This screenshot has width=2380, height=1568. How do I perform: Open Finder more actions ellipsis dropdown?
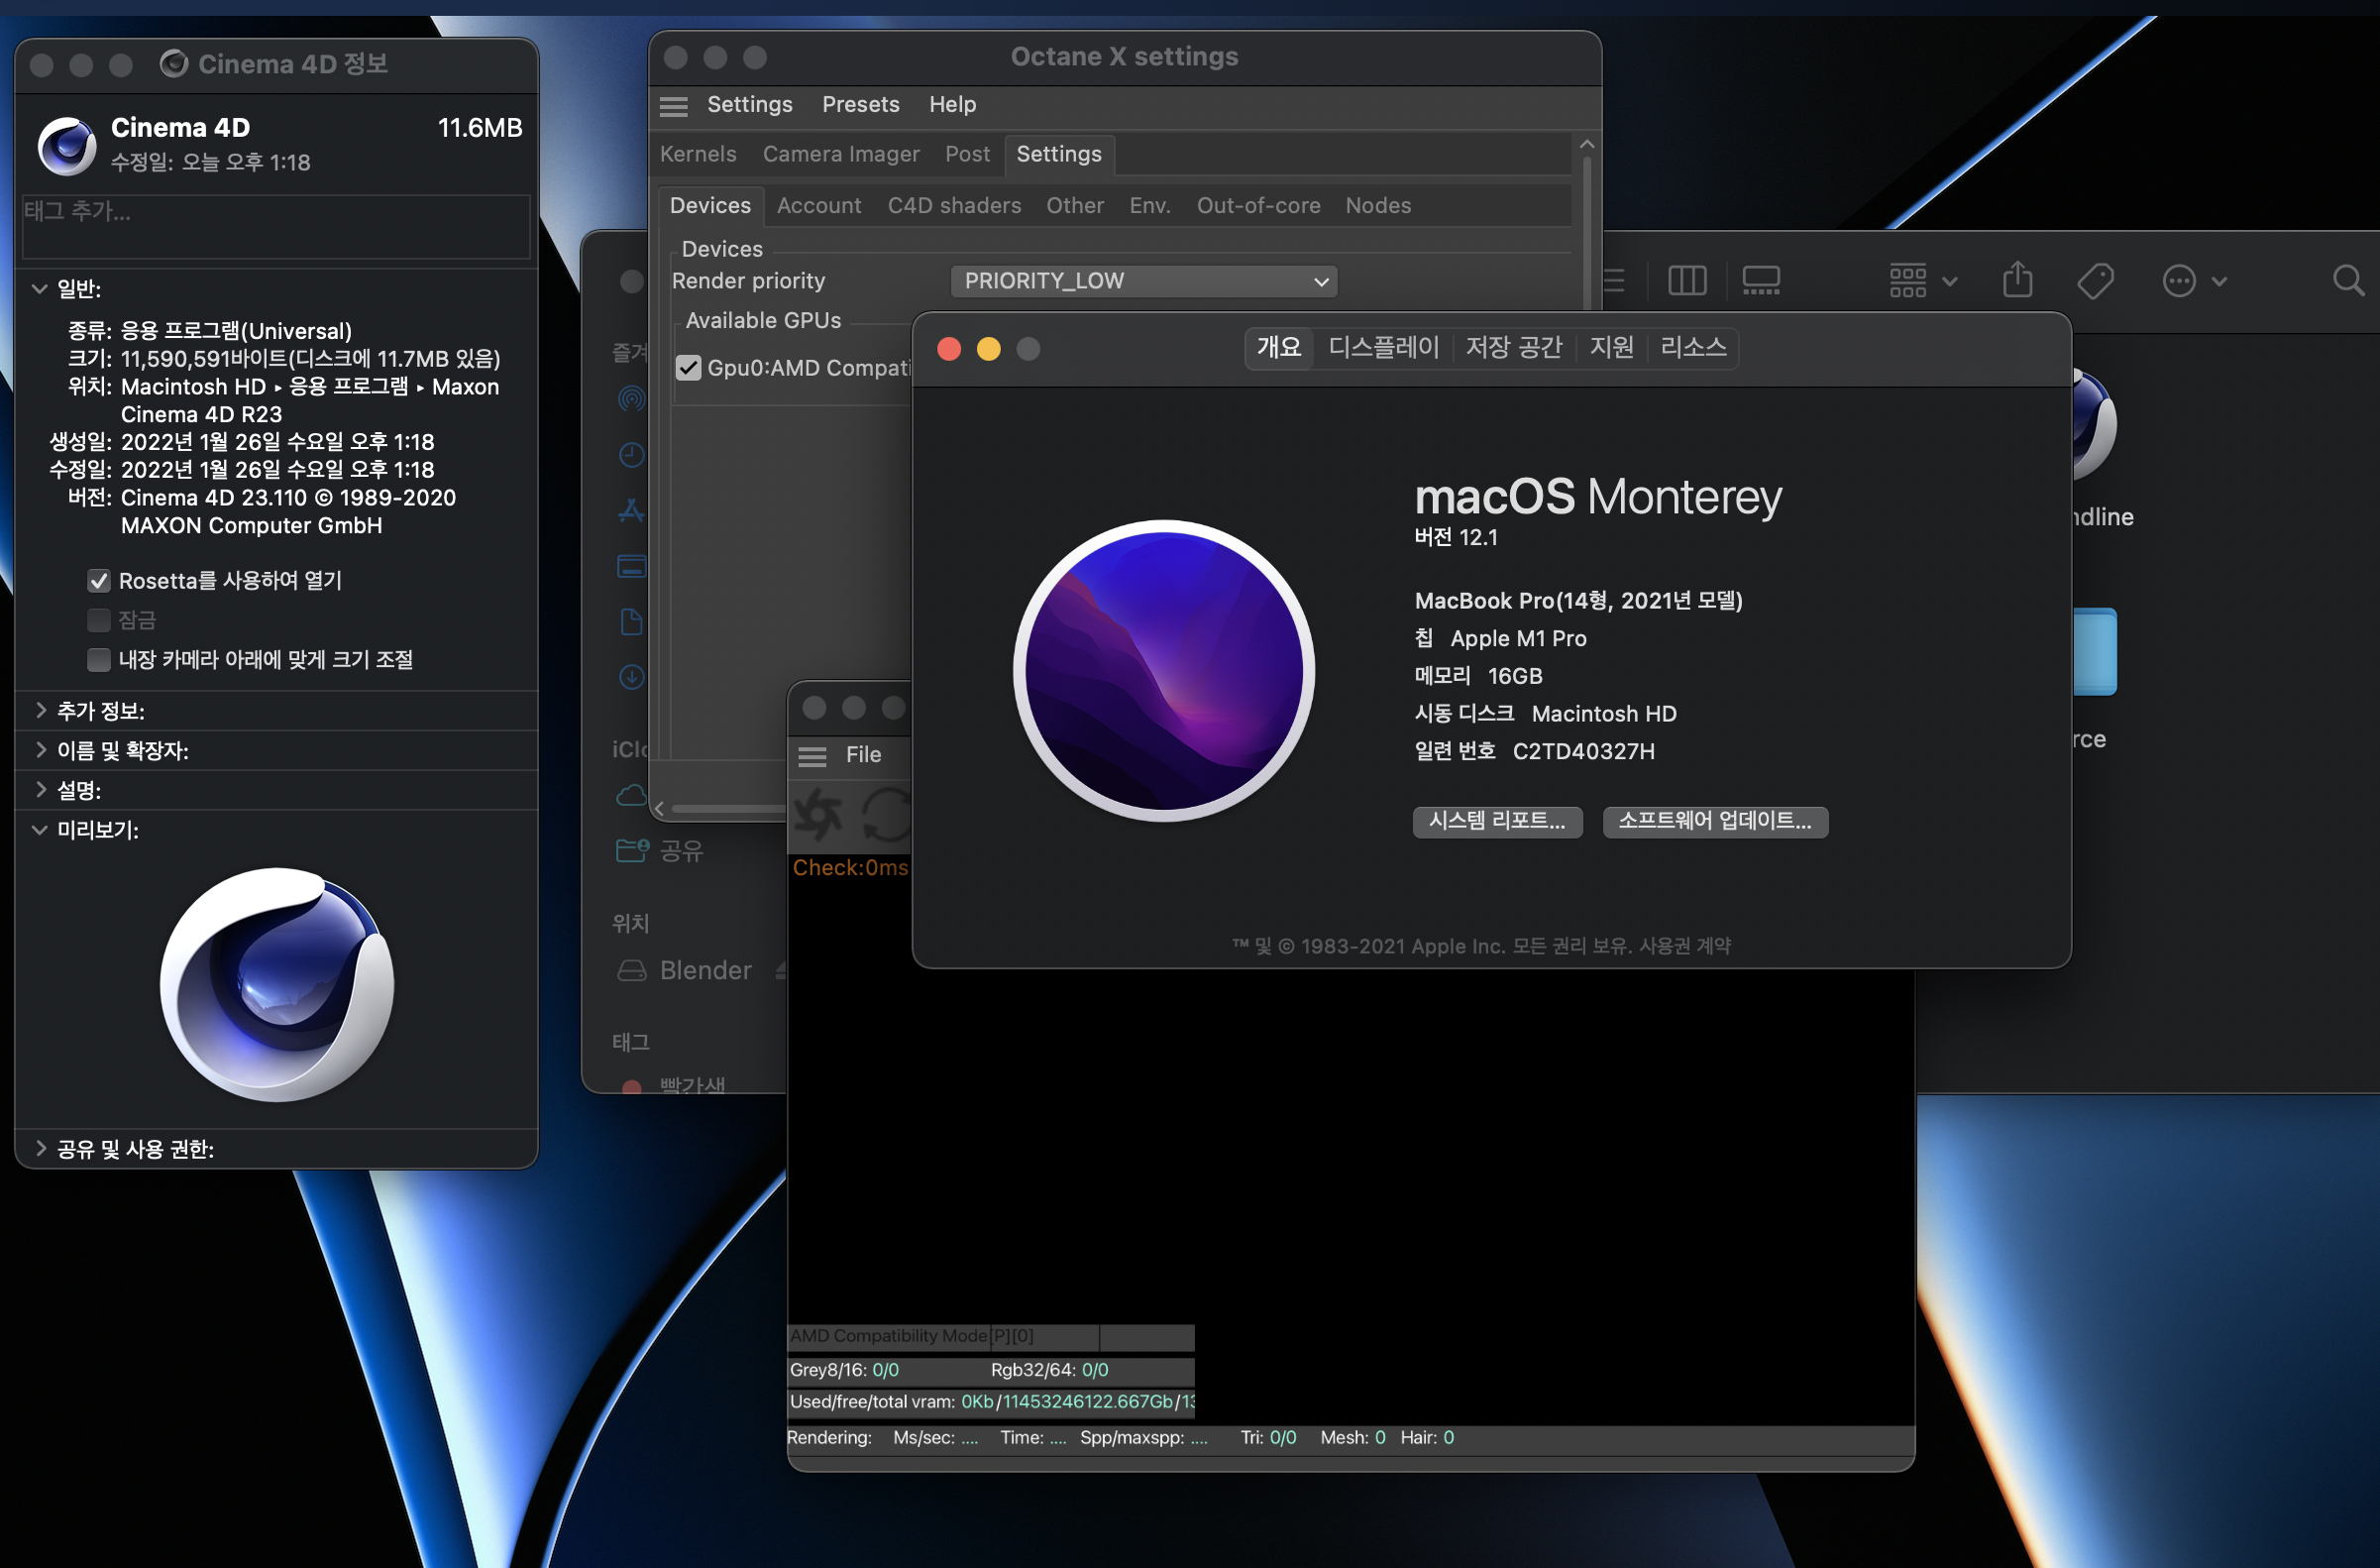(2194, 281)
